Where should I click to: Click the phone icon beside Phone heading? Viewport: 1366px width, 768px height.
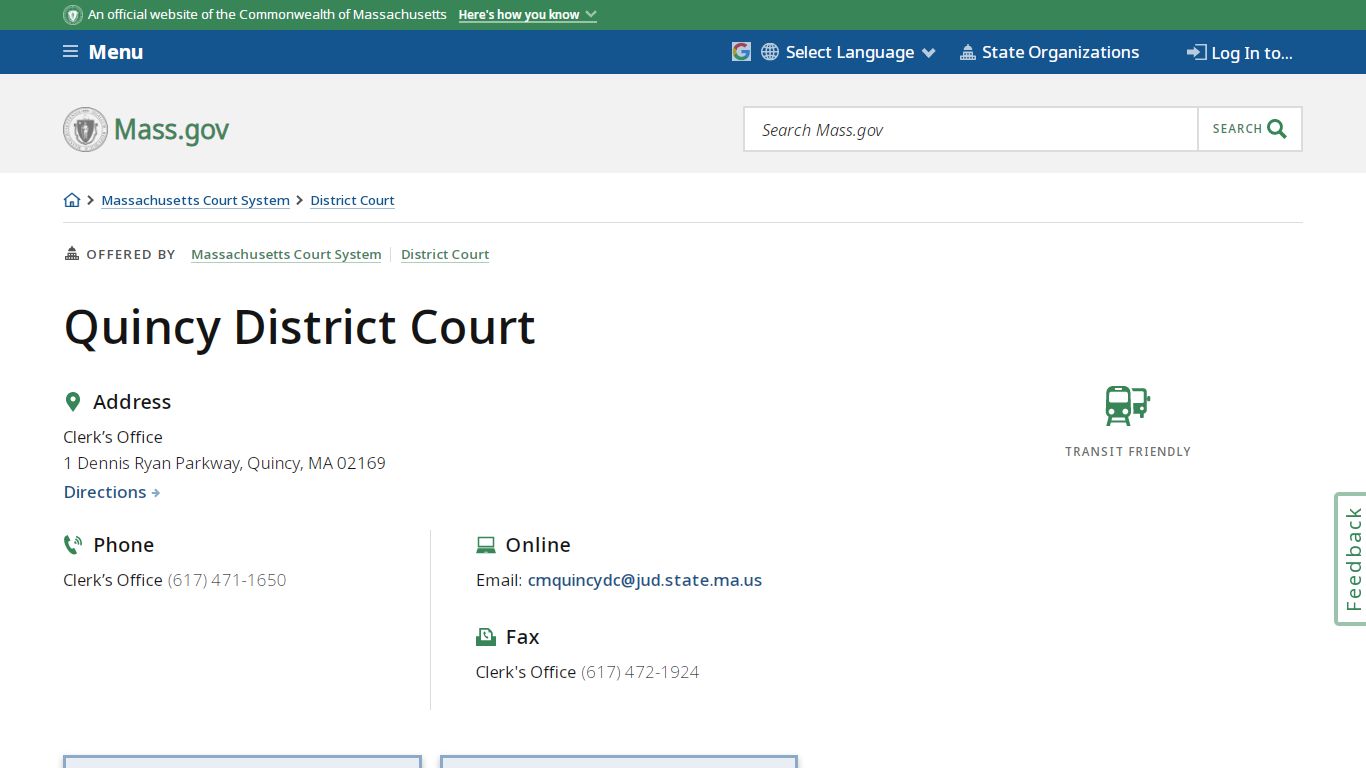click(x=73, y=545)
